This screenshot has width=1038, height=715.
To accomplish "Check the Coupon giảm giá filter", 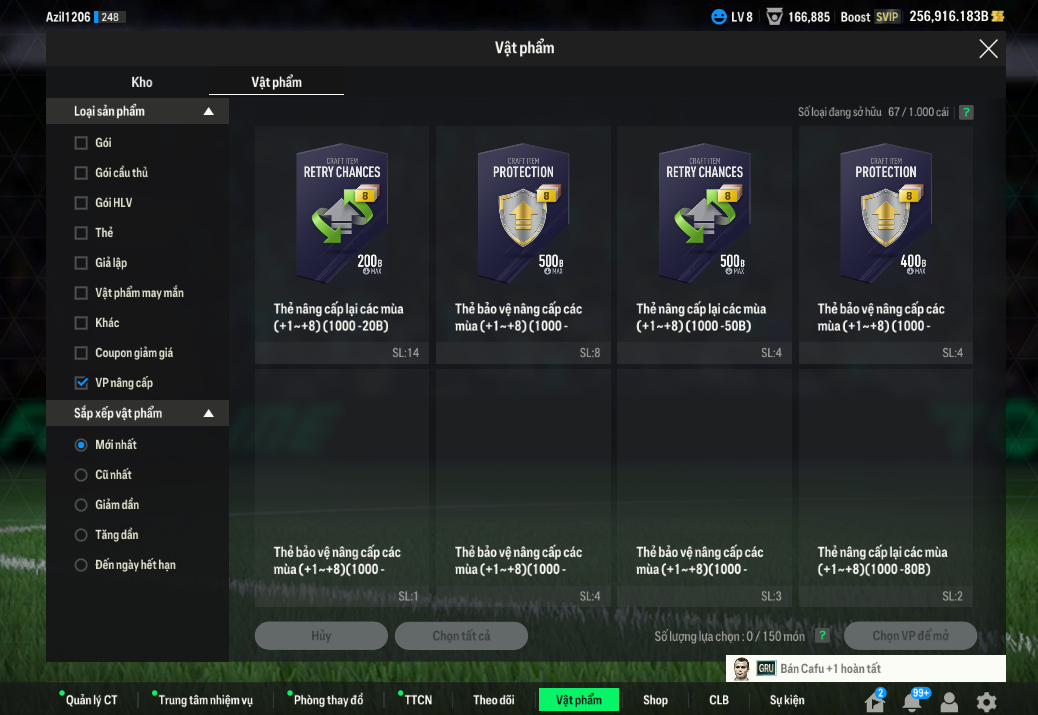I will [x=81, y=353].
